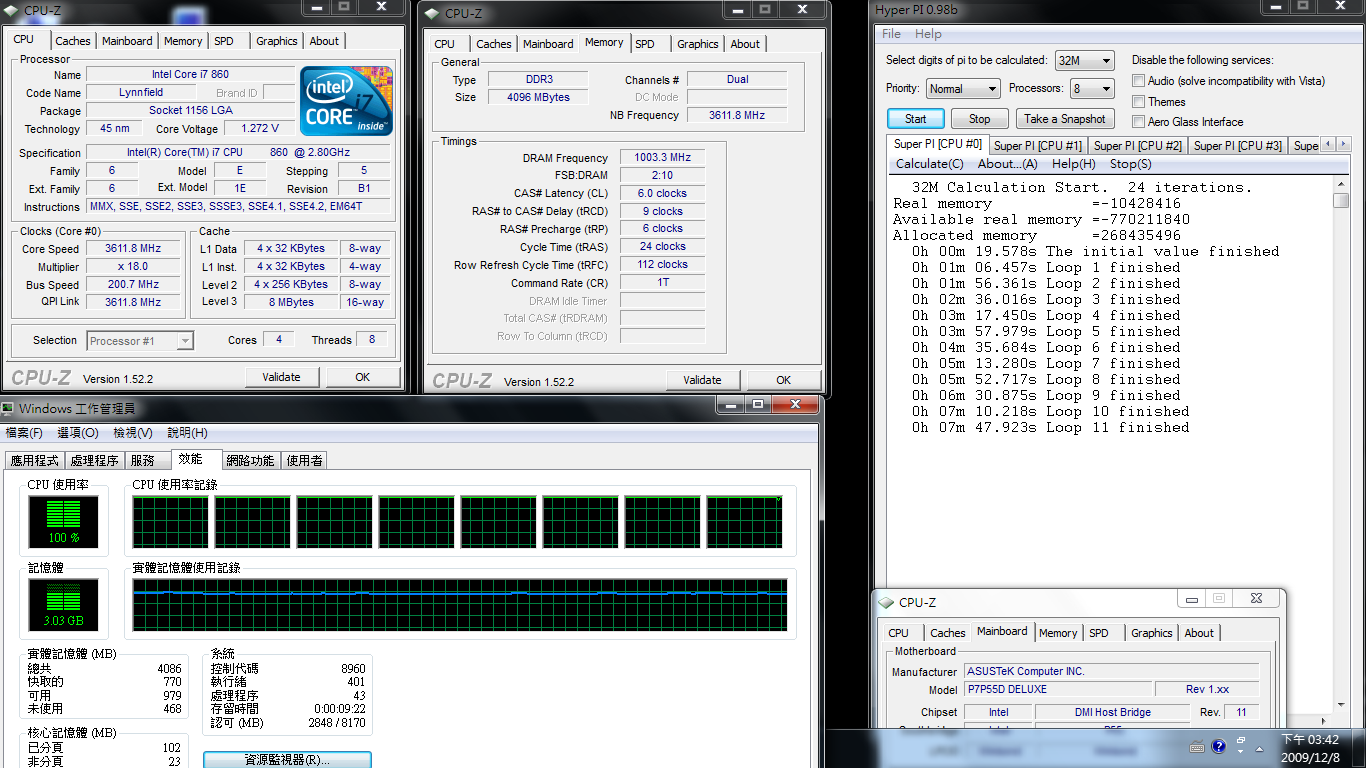Open the 檔案(F) menu in Task Manager
Screen dimensions: 1366x768
24,433
